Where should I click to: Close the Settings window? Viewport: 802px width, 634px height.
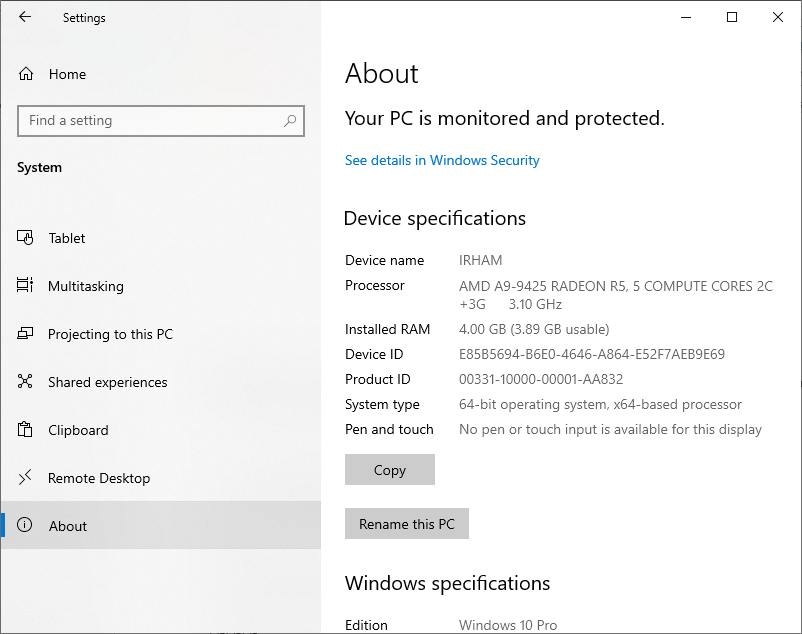tap(778, 17)
